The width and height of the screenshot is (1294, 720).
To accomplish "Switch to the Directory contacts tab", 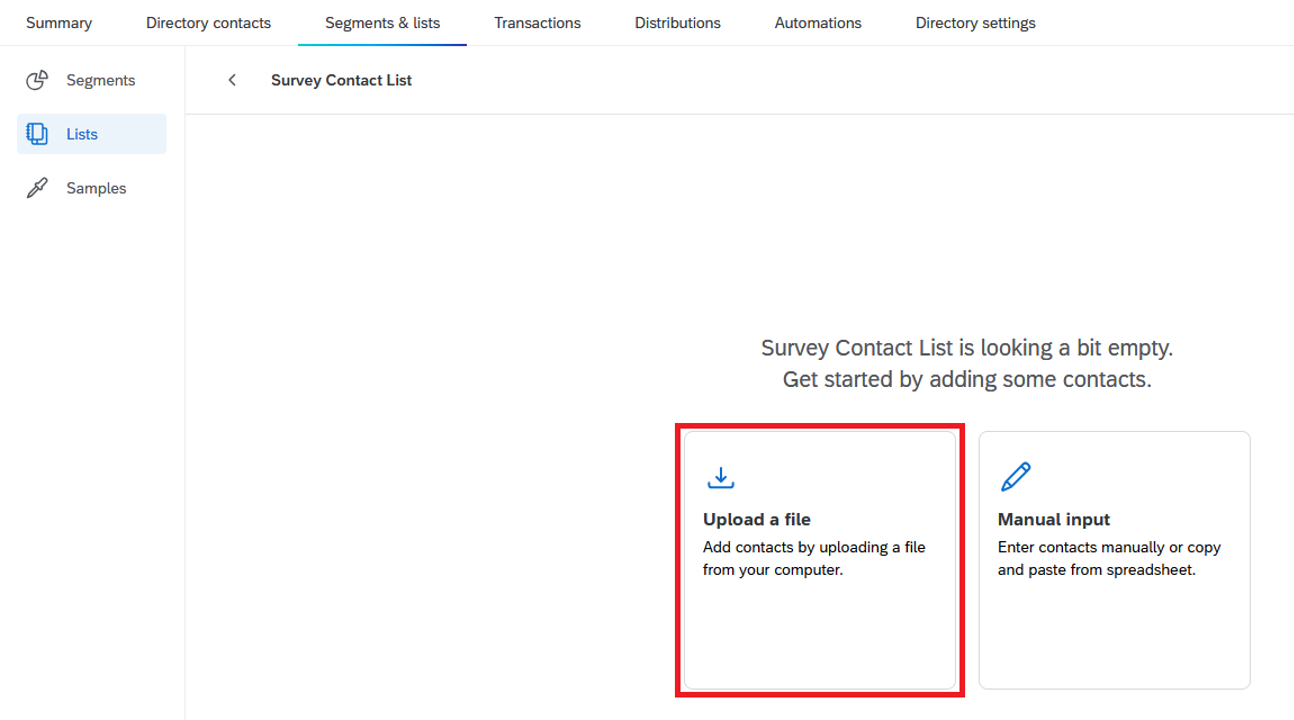I will coord(208,23).
